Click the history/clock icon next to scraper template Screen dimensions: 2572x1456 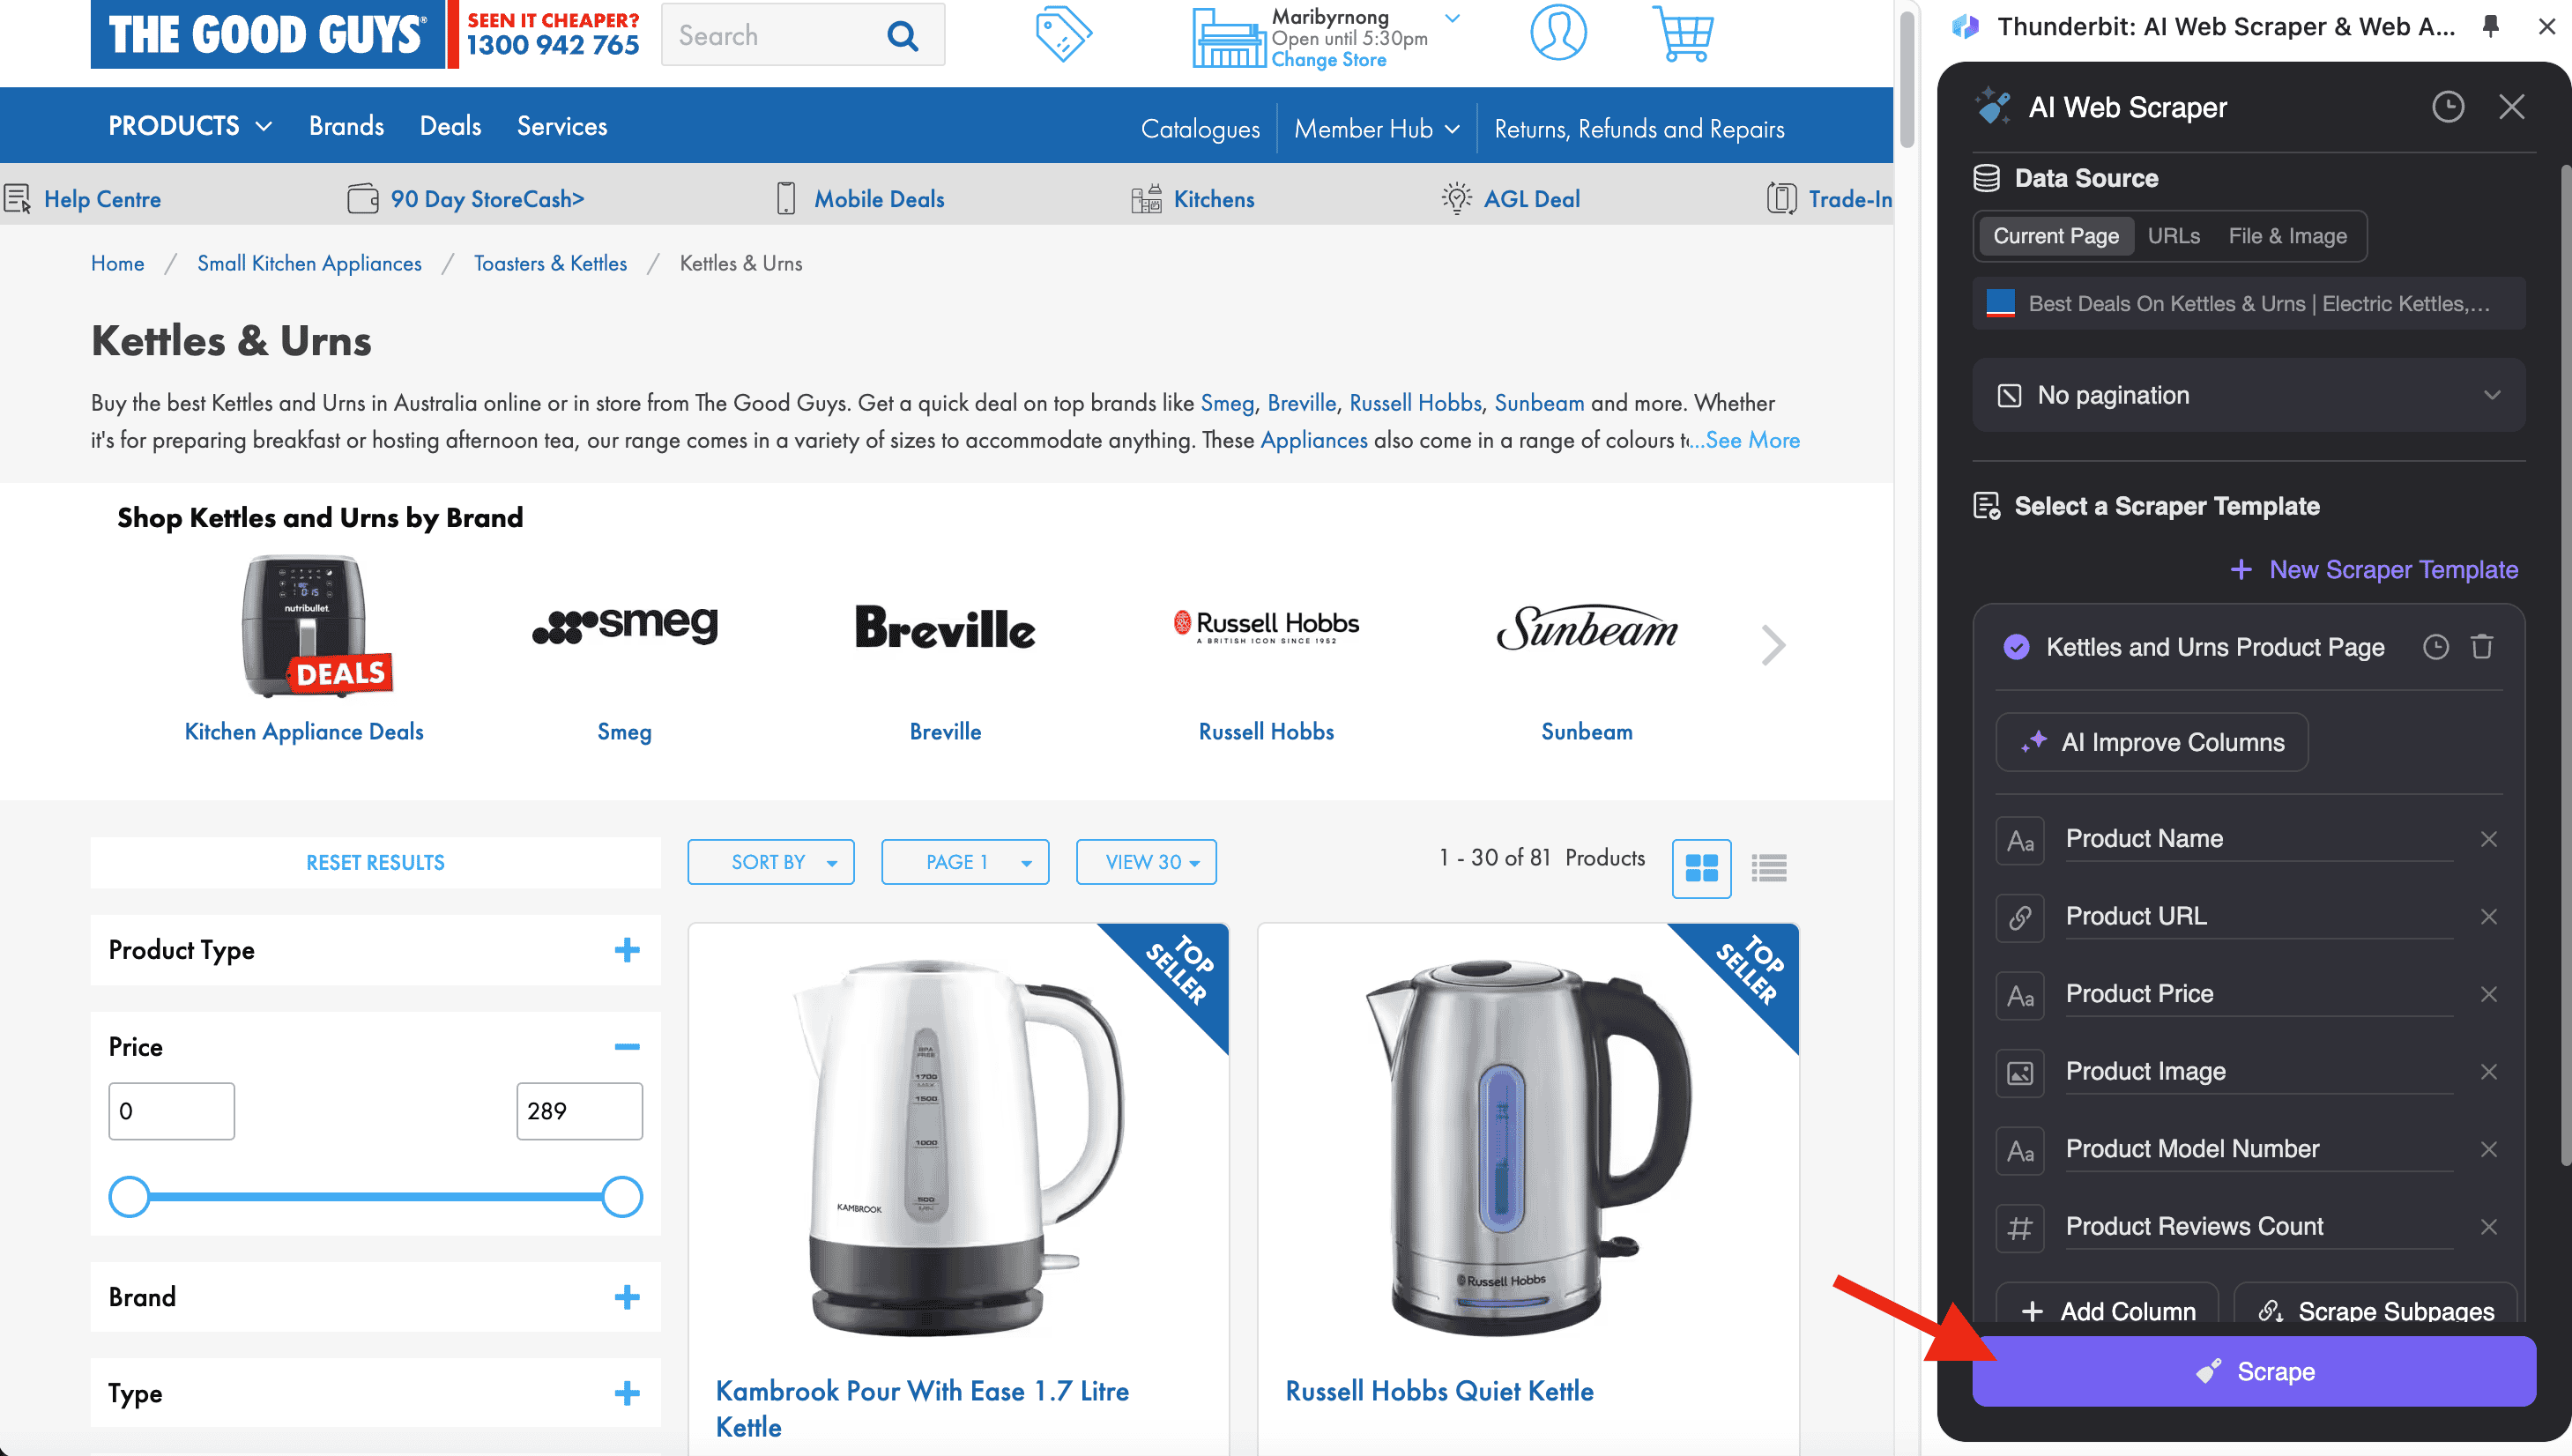coord(2434,647)
